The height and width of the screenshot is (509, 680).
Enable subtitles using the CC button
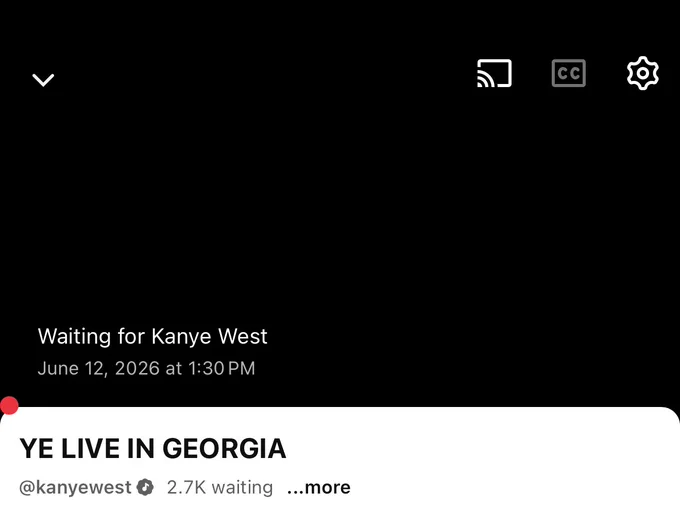click(569, 73)
